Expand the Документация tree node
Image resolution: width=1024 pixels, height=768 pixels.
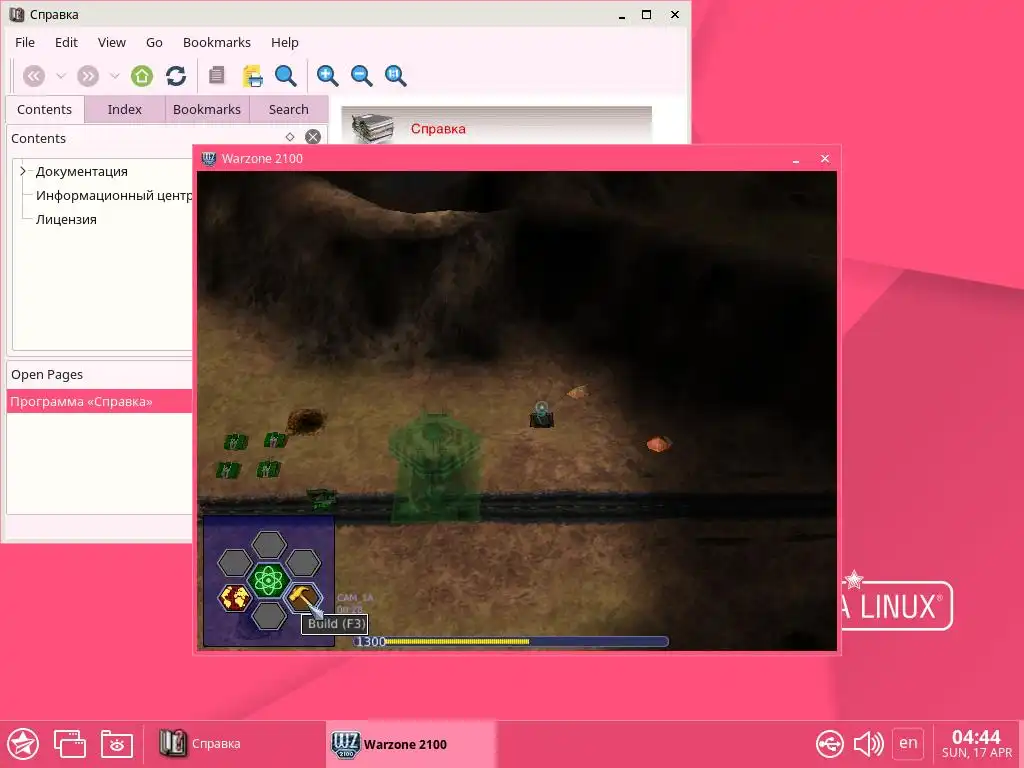point(23,171)
